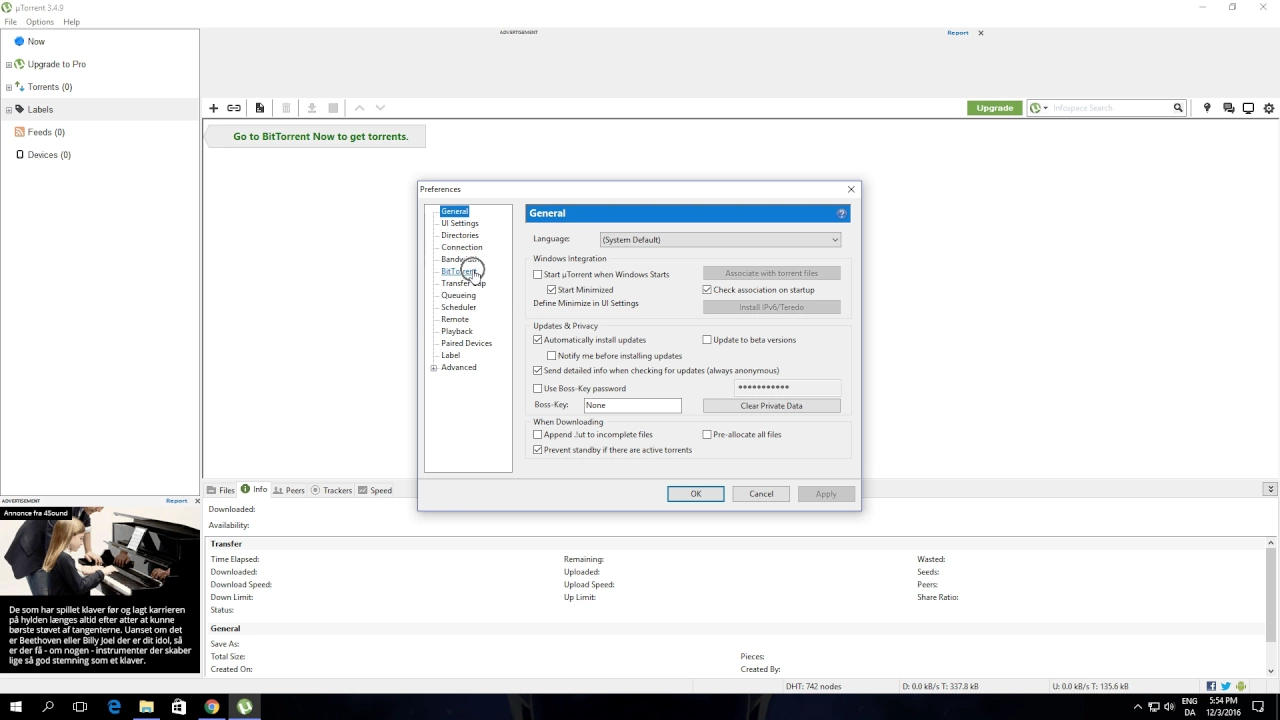Screen dimensions: 1280x720
Task: Enable Append .!ut to incomplete files
Action: 538,435
